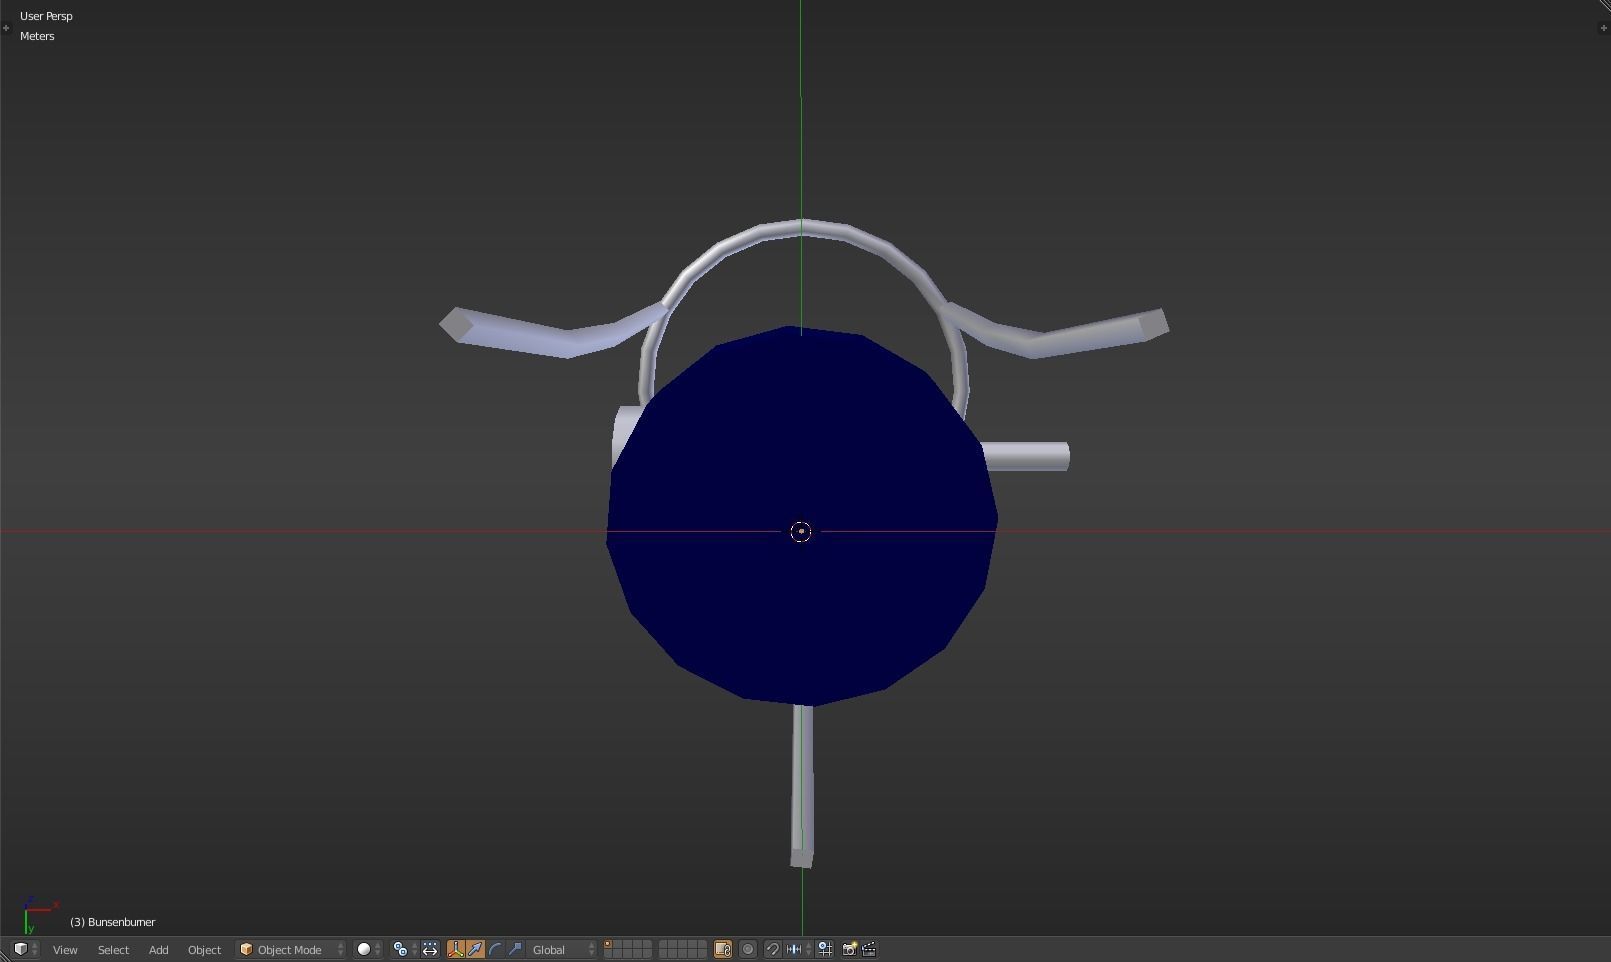Open the editor type selector cube icon
The height and width of the screenshot is (962, 1611).
pyautogui.click(x=25, y=949)
